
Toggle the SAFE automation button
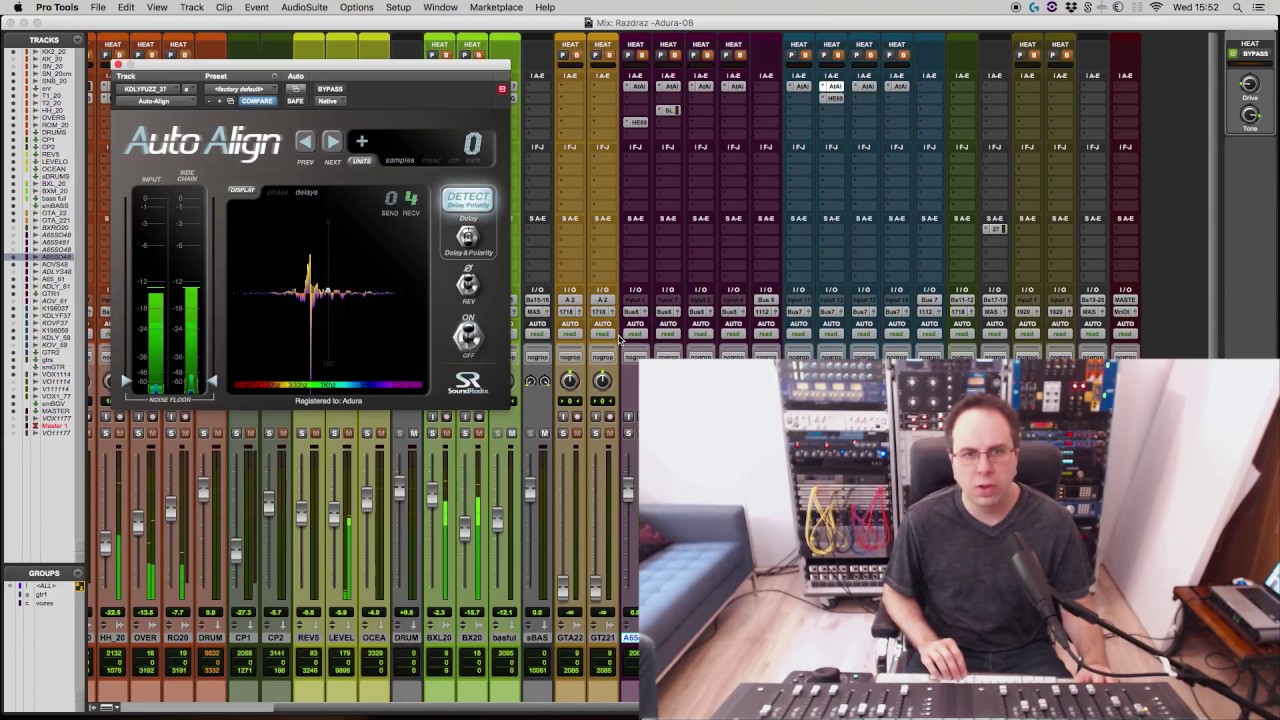pos(295,101)
